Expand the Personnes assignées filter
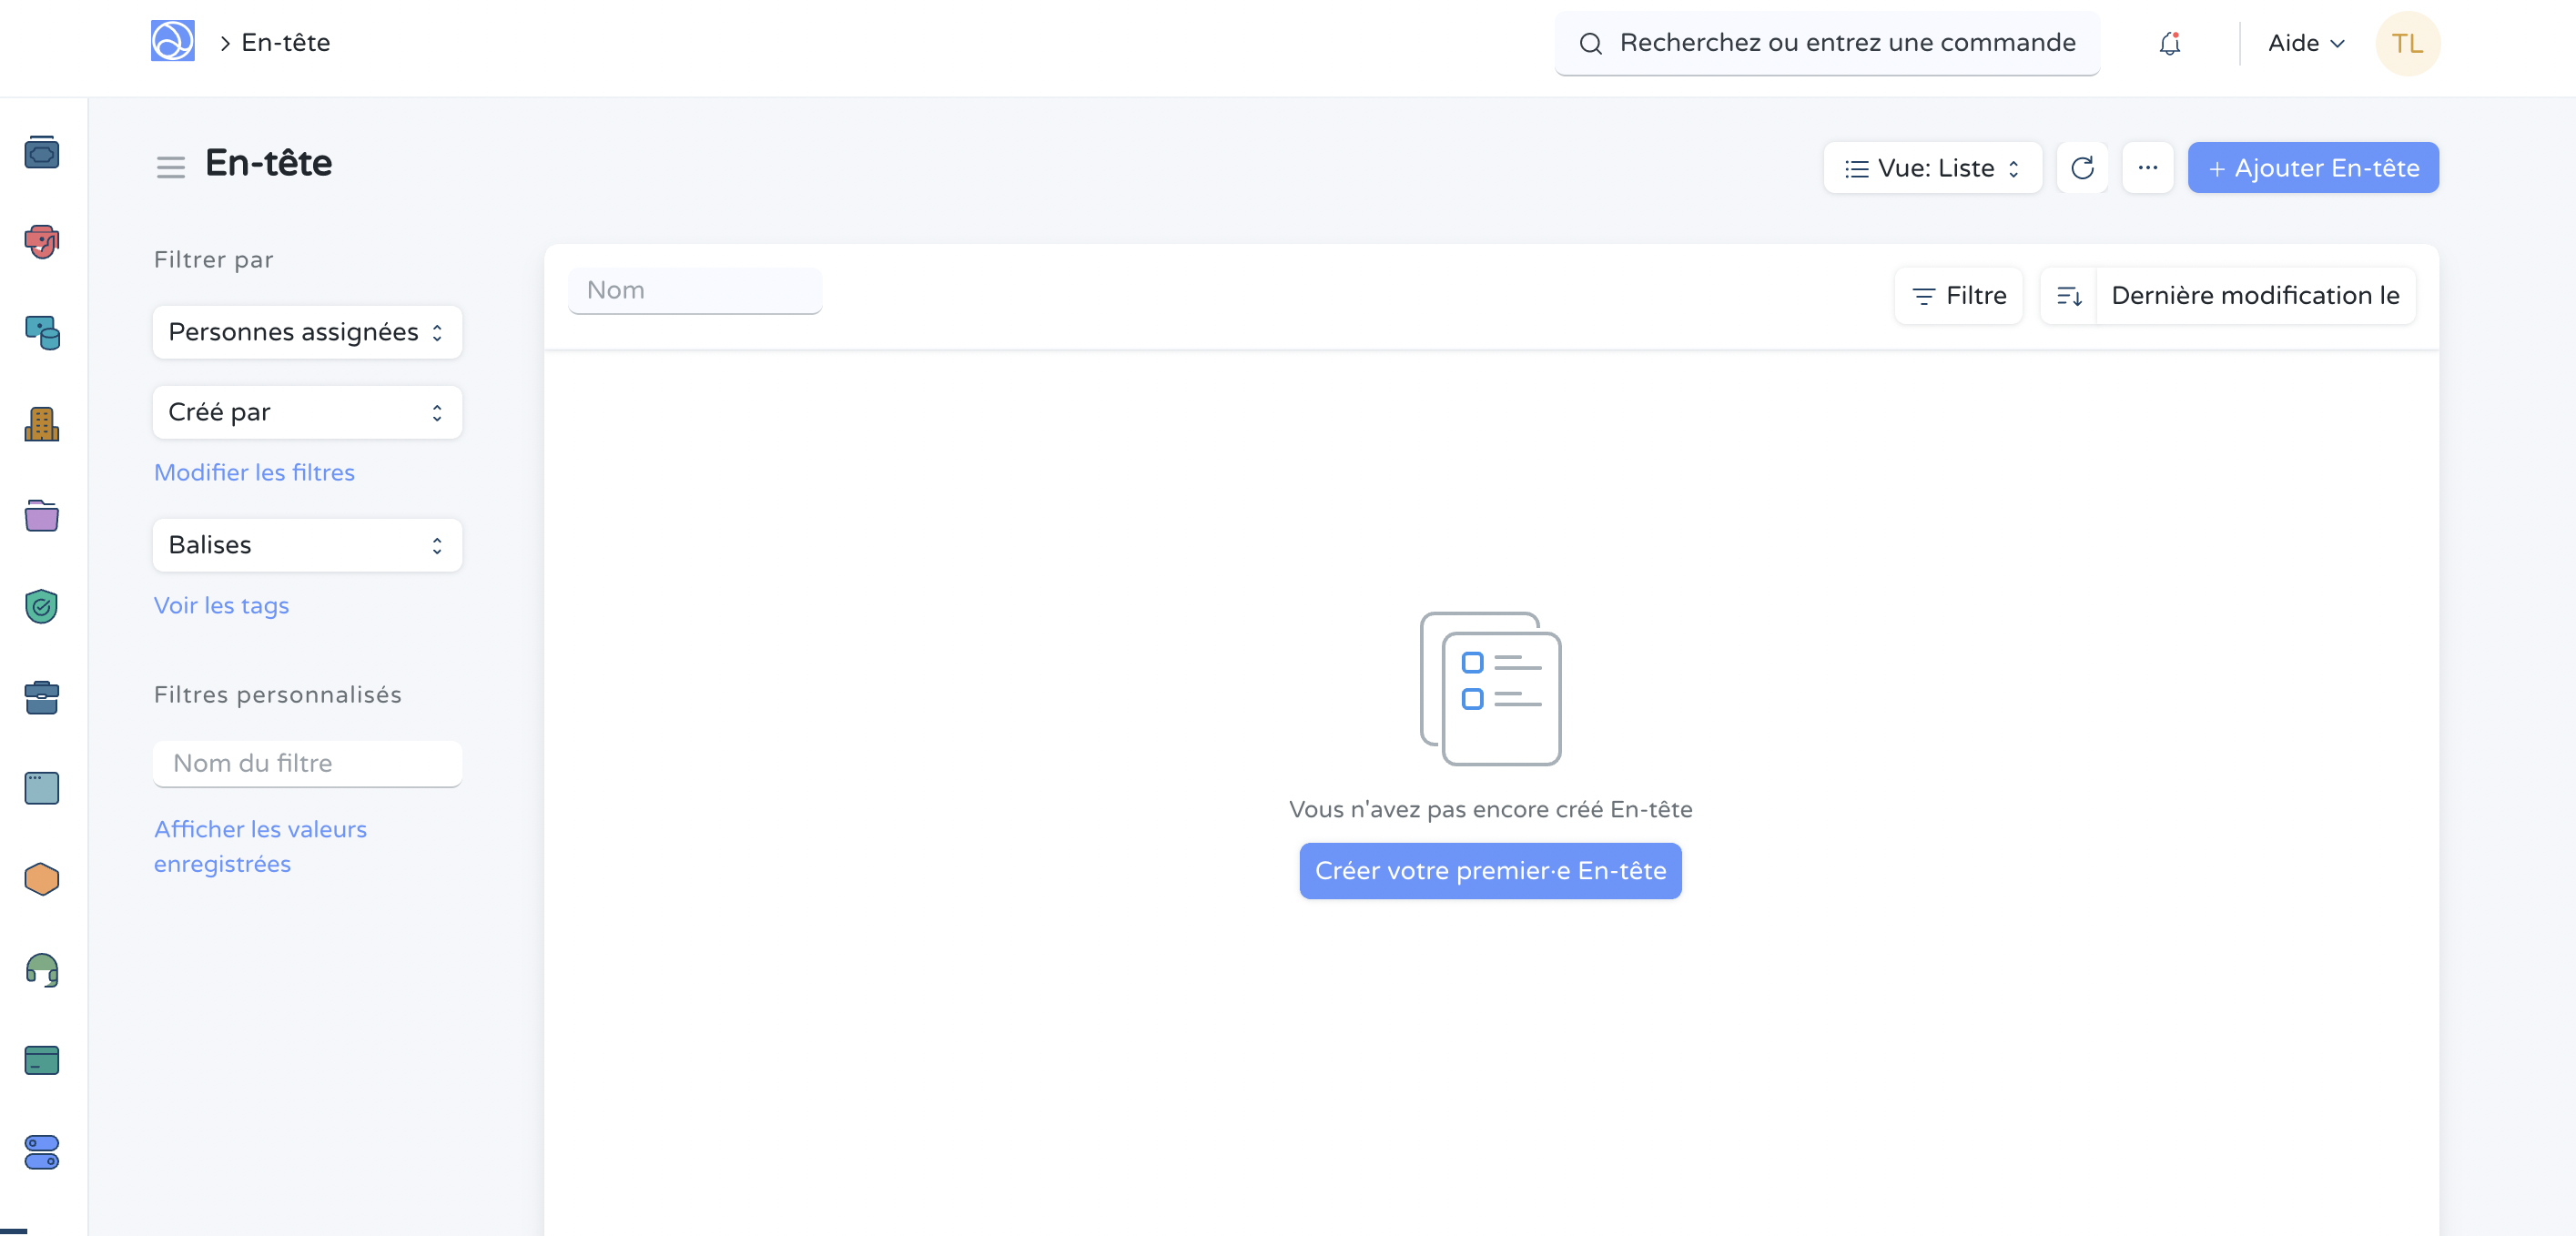This screenshot has width=2576, height=1236. click(307, 332)
